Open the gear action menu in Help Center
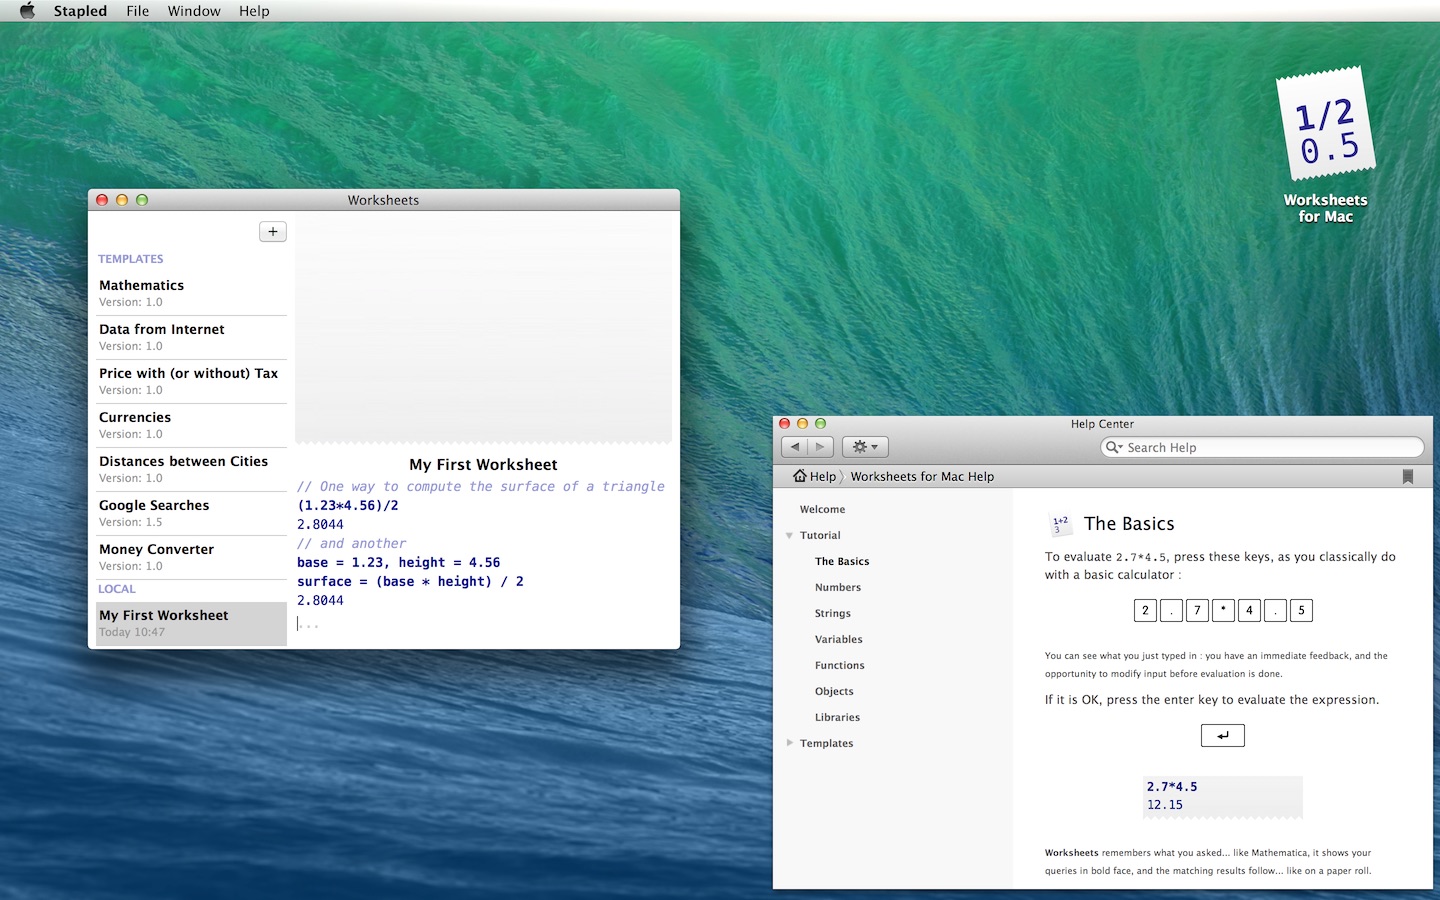1440x900 pixels. [x=865, y=447]
